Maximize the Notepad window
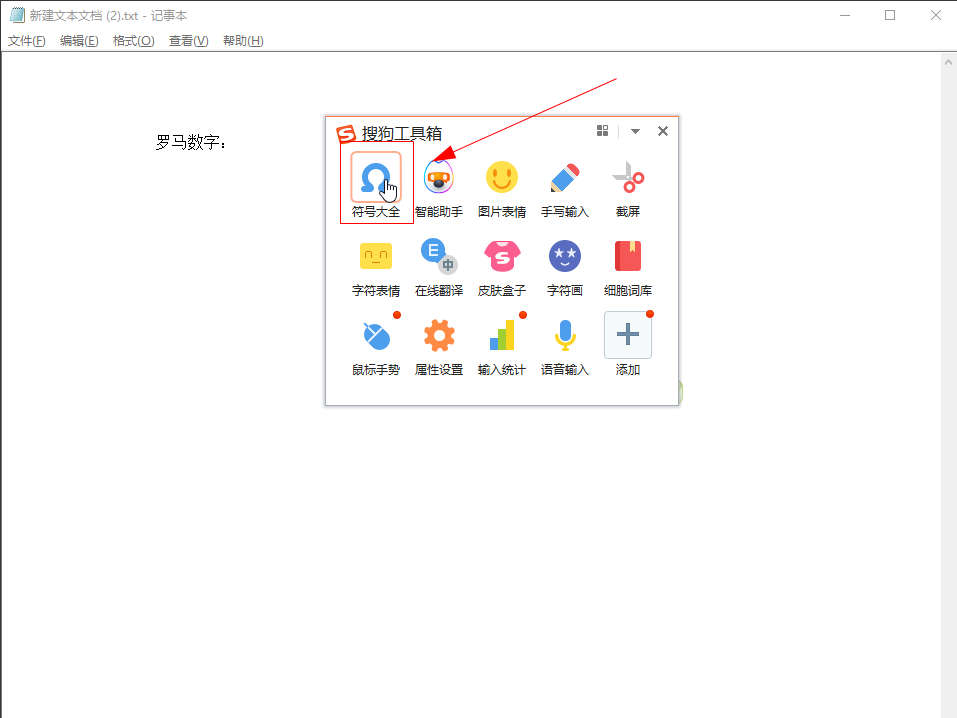The image size is (957, 718). [890, 15]
